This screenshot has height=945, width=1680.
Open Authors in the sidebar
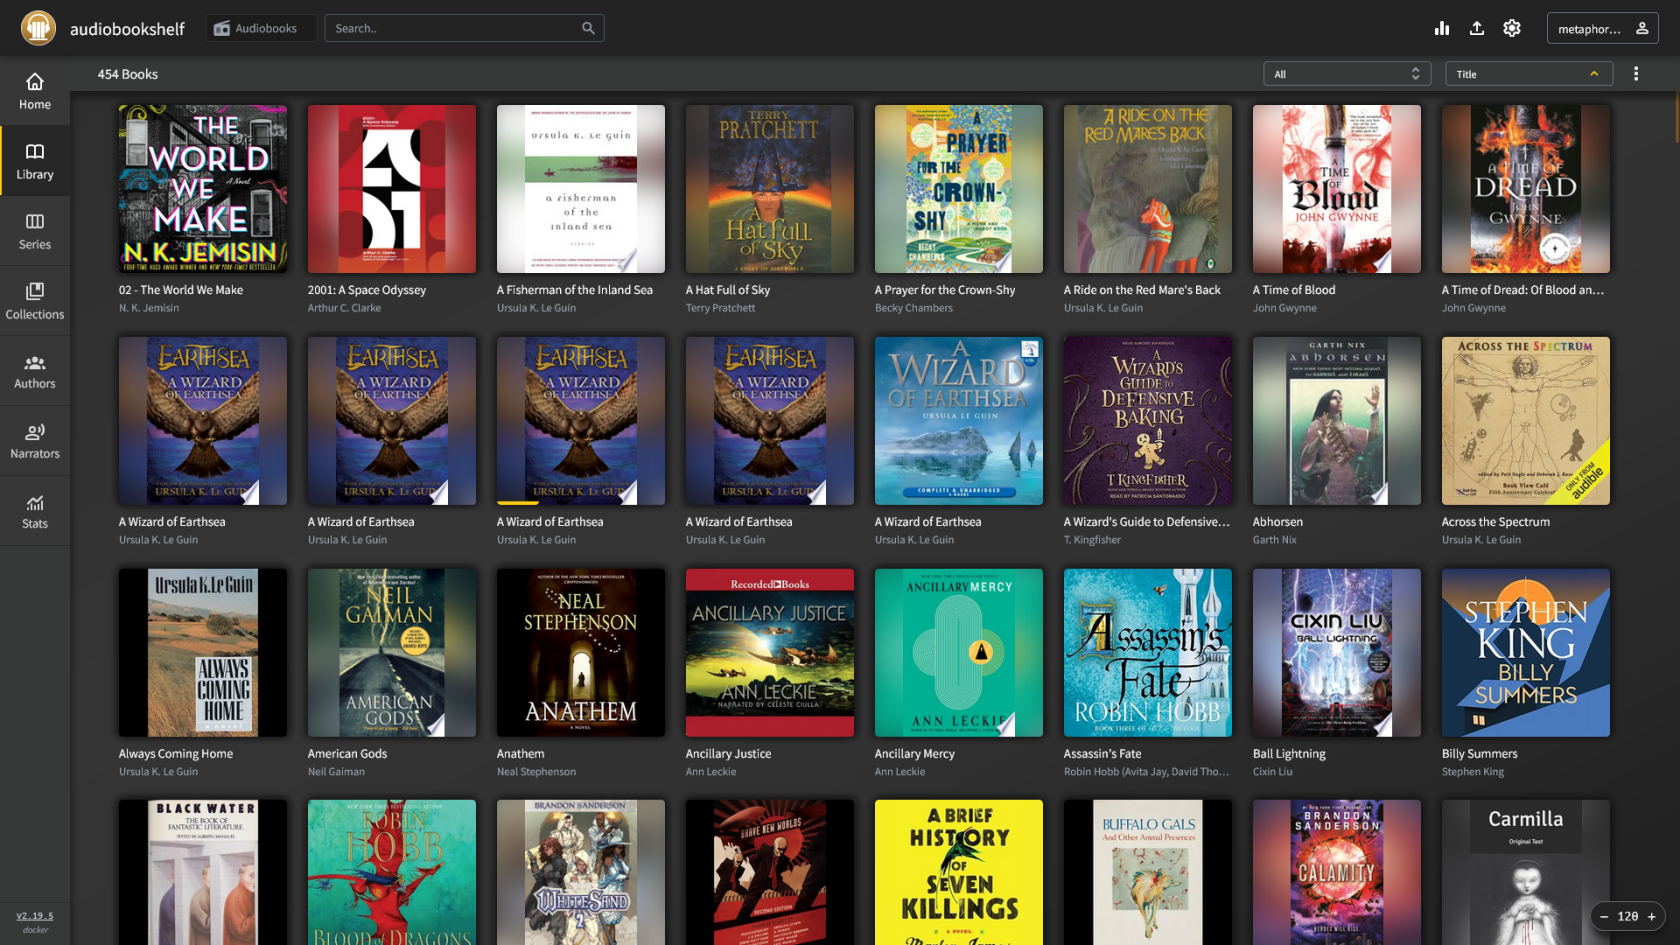tap(35, 371)
